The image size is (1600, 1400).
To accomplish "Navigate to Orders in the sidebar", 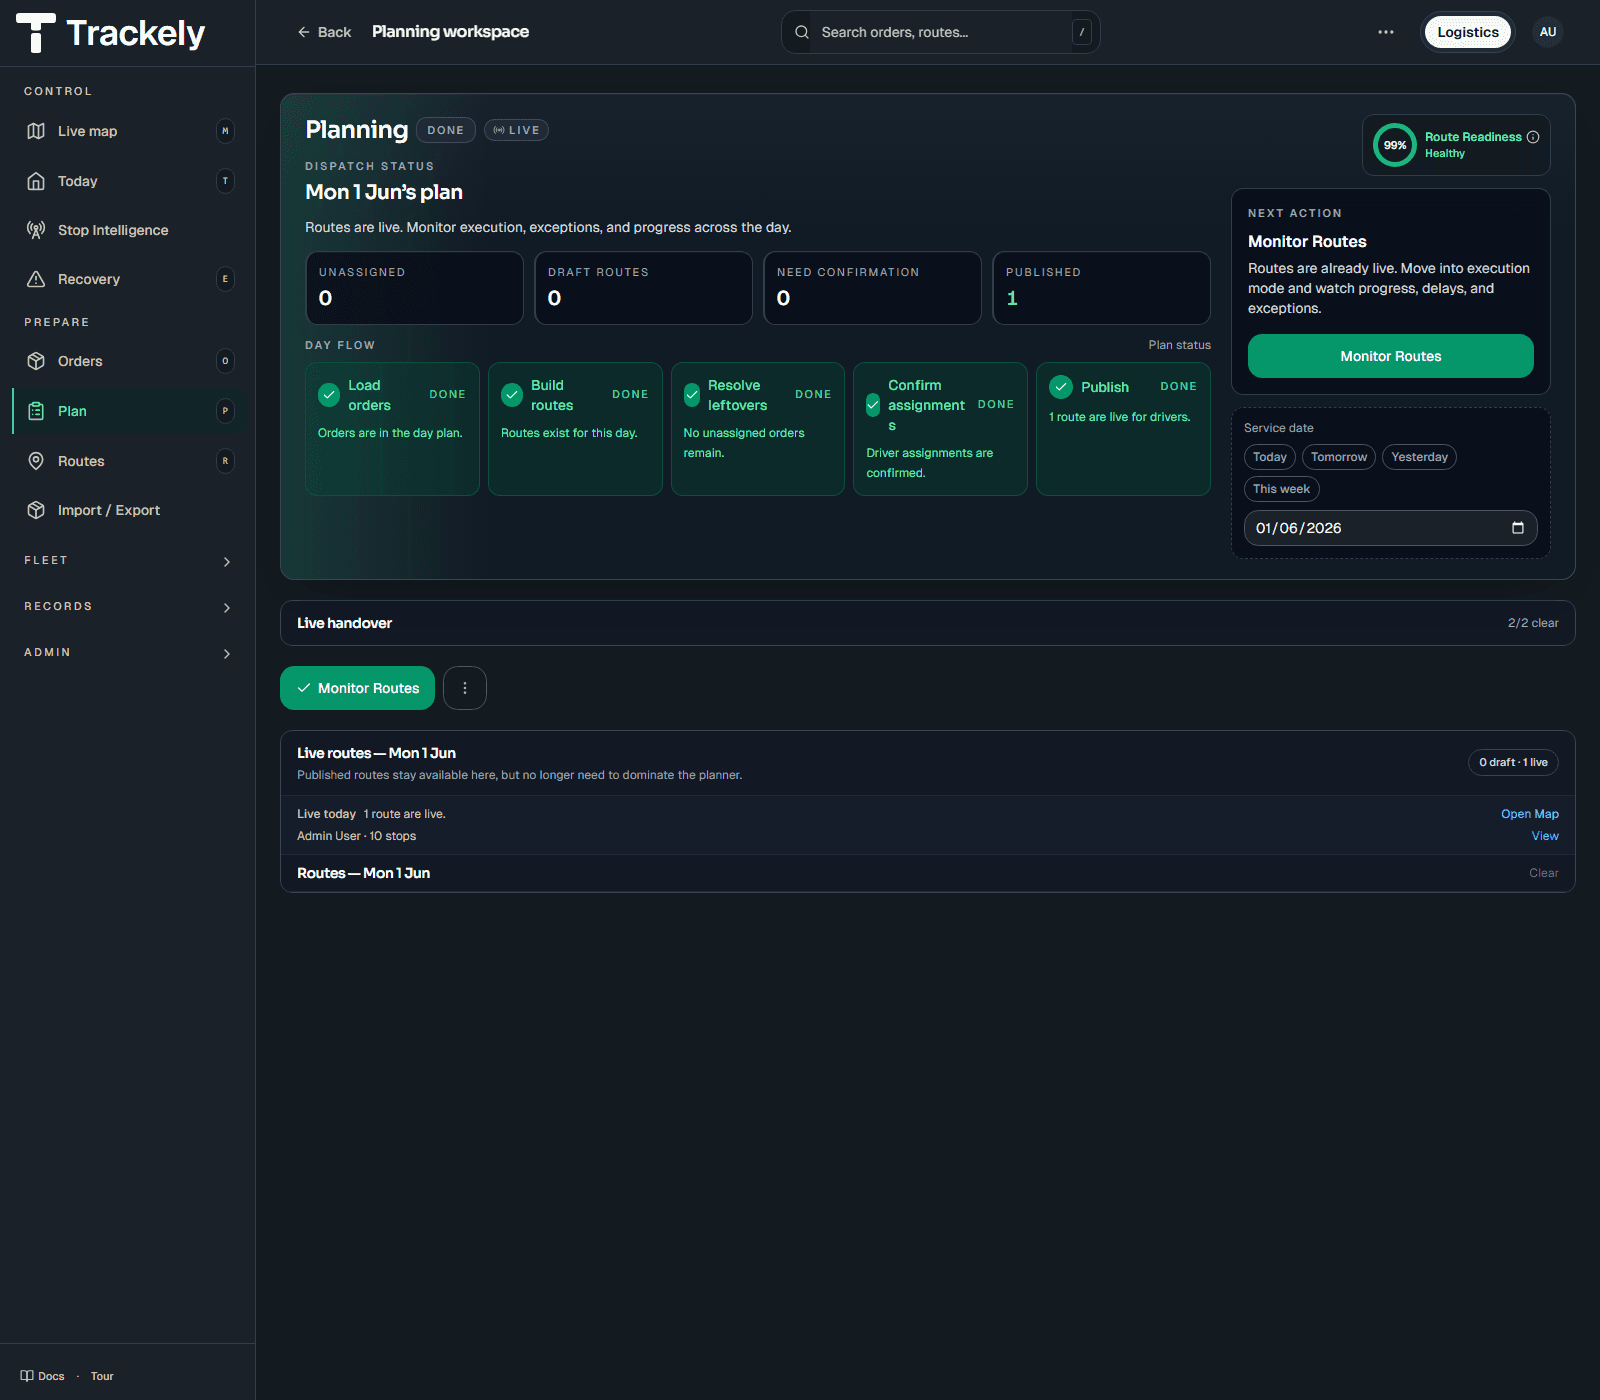I will (x=127, y=361).
